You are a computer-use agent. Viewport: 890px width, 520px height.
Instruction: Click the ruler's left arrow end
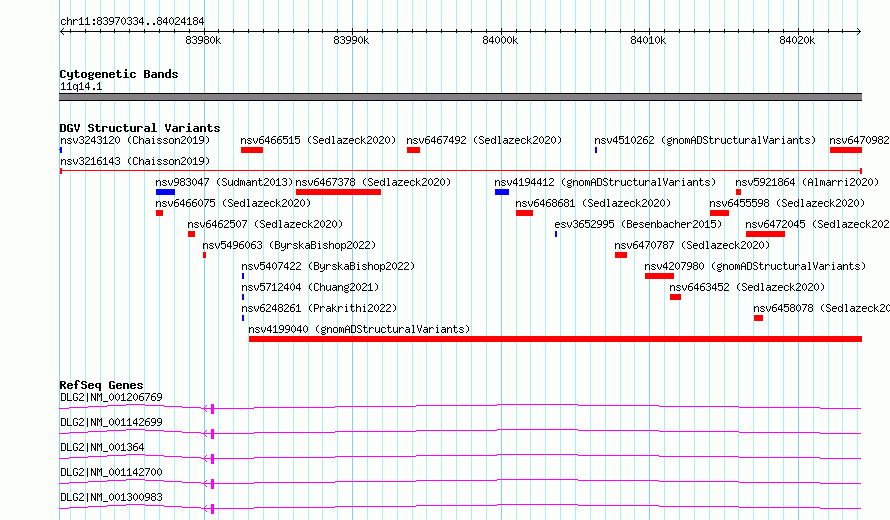tap(62, 32)
